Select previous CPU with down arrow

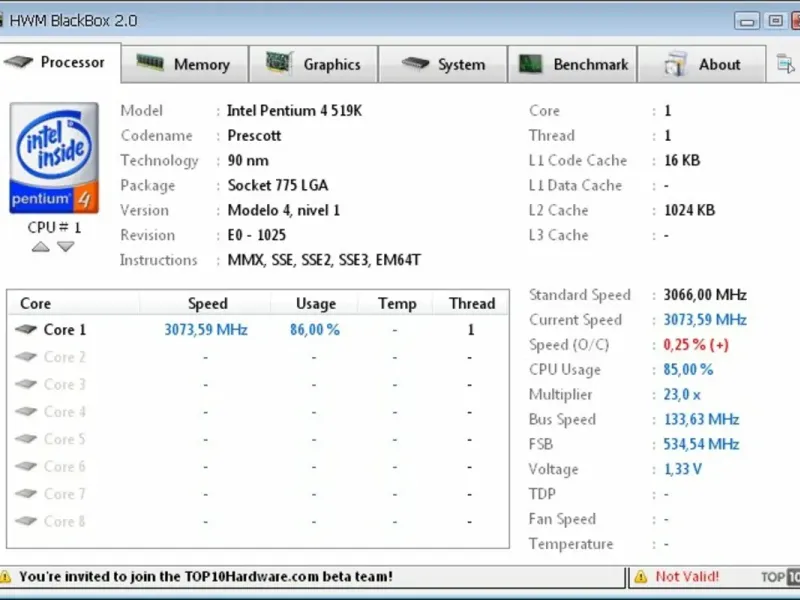(x=66, y=247)
